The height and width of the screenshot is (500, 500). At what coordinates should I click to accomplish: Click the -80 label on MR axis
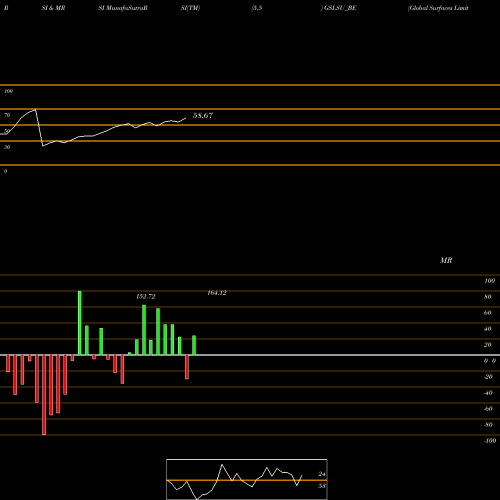click(x=488, y=425)
